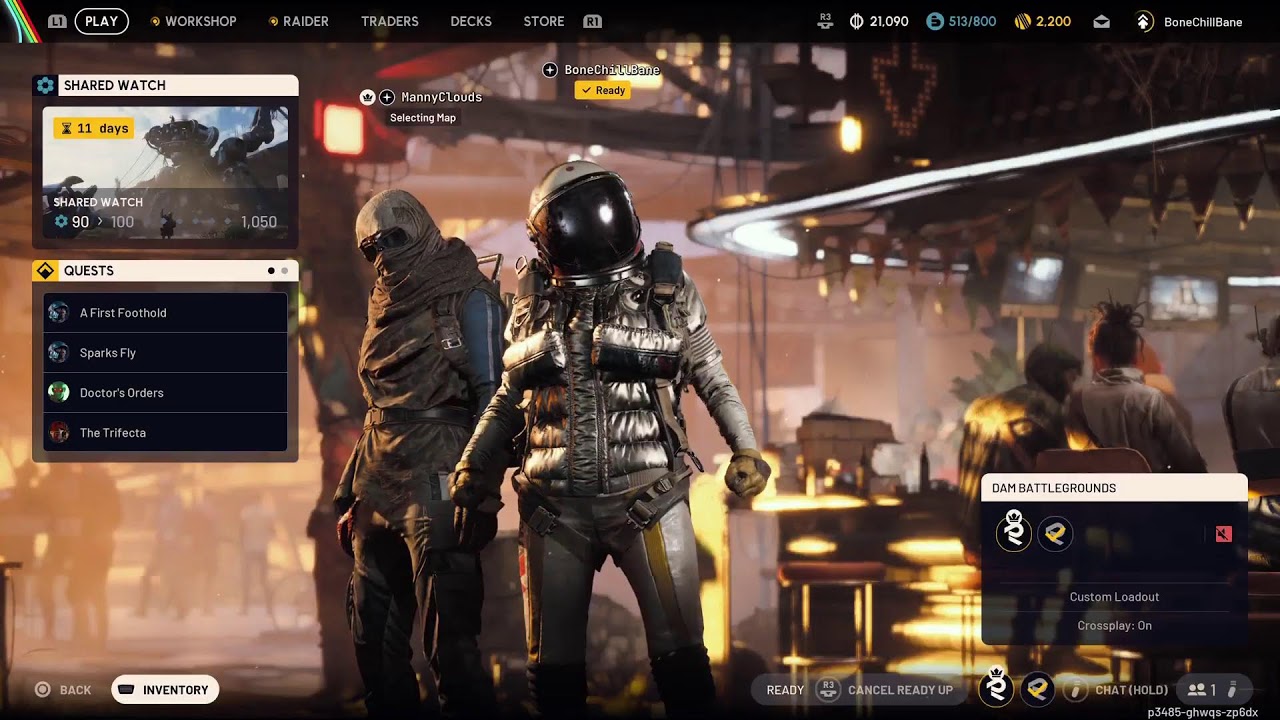Open the INVENTORY button
The image size is (1280, 720).
point(165,689)
